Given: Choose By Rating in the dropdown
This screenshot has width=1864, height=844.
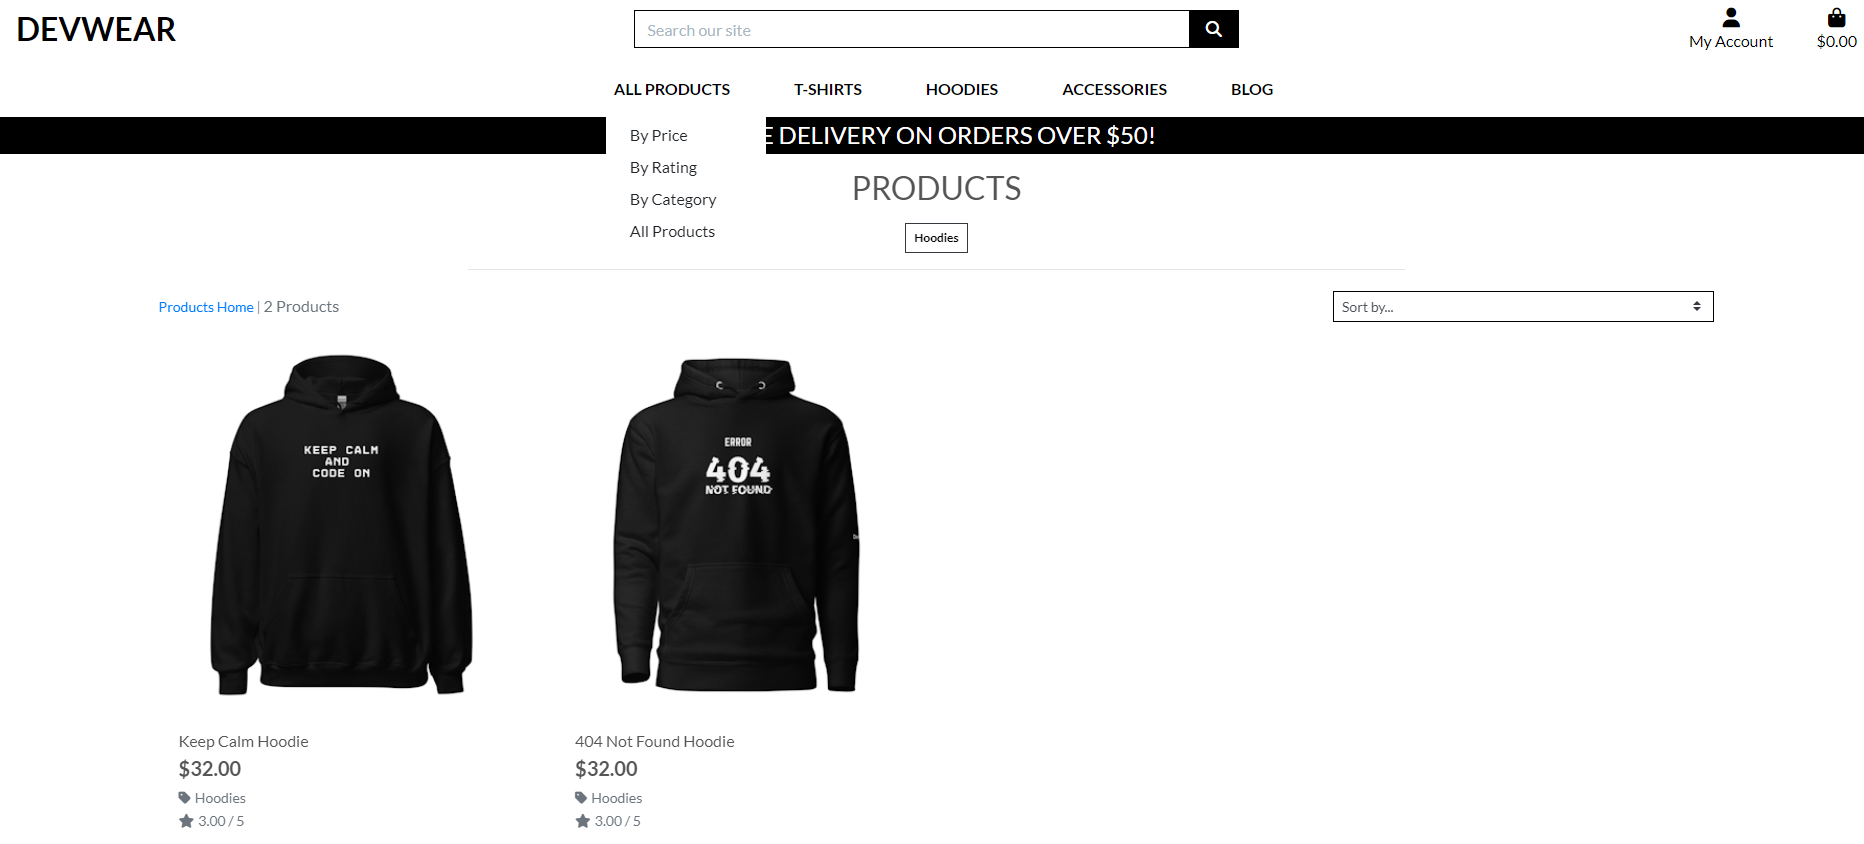Looking at the screenshot, I should pyautogui.click(x=664, y=167).
